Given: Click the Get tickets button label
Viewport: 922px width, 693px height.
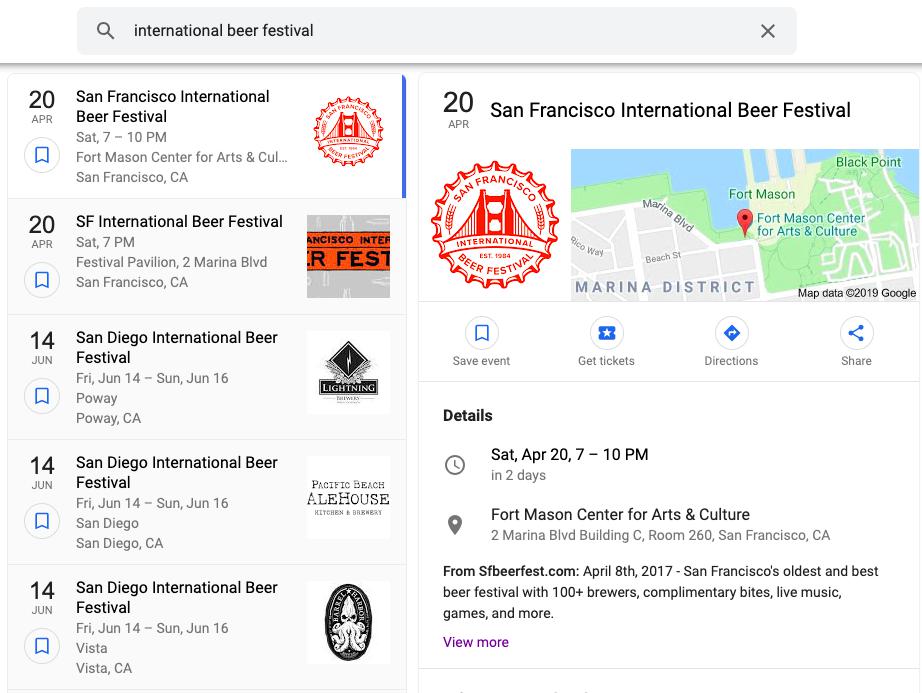Looking at the screenshot, I should 606,360.
